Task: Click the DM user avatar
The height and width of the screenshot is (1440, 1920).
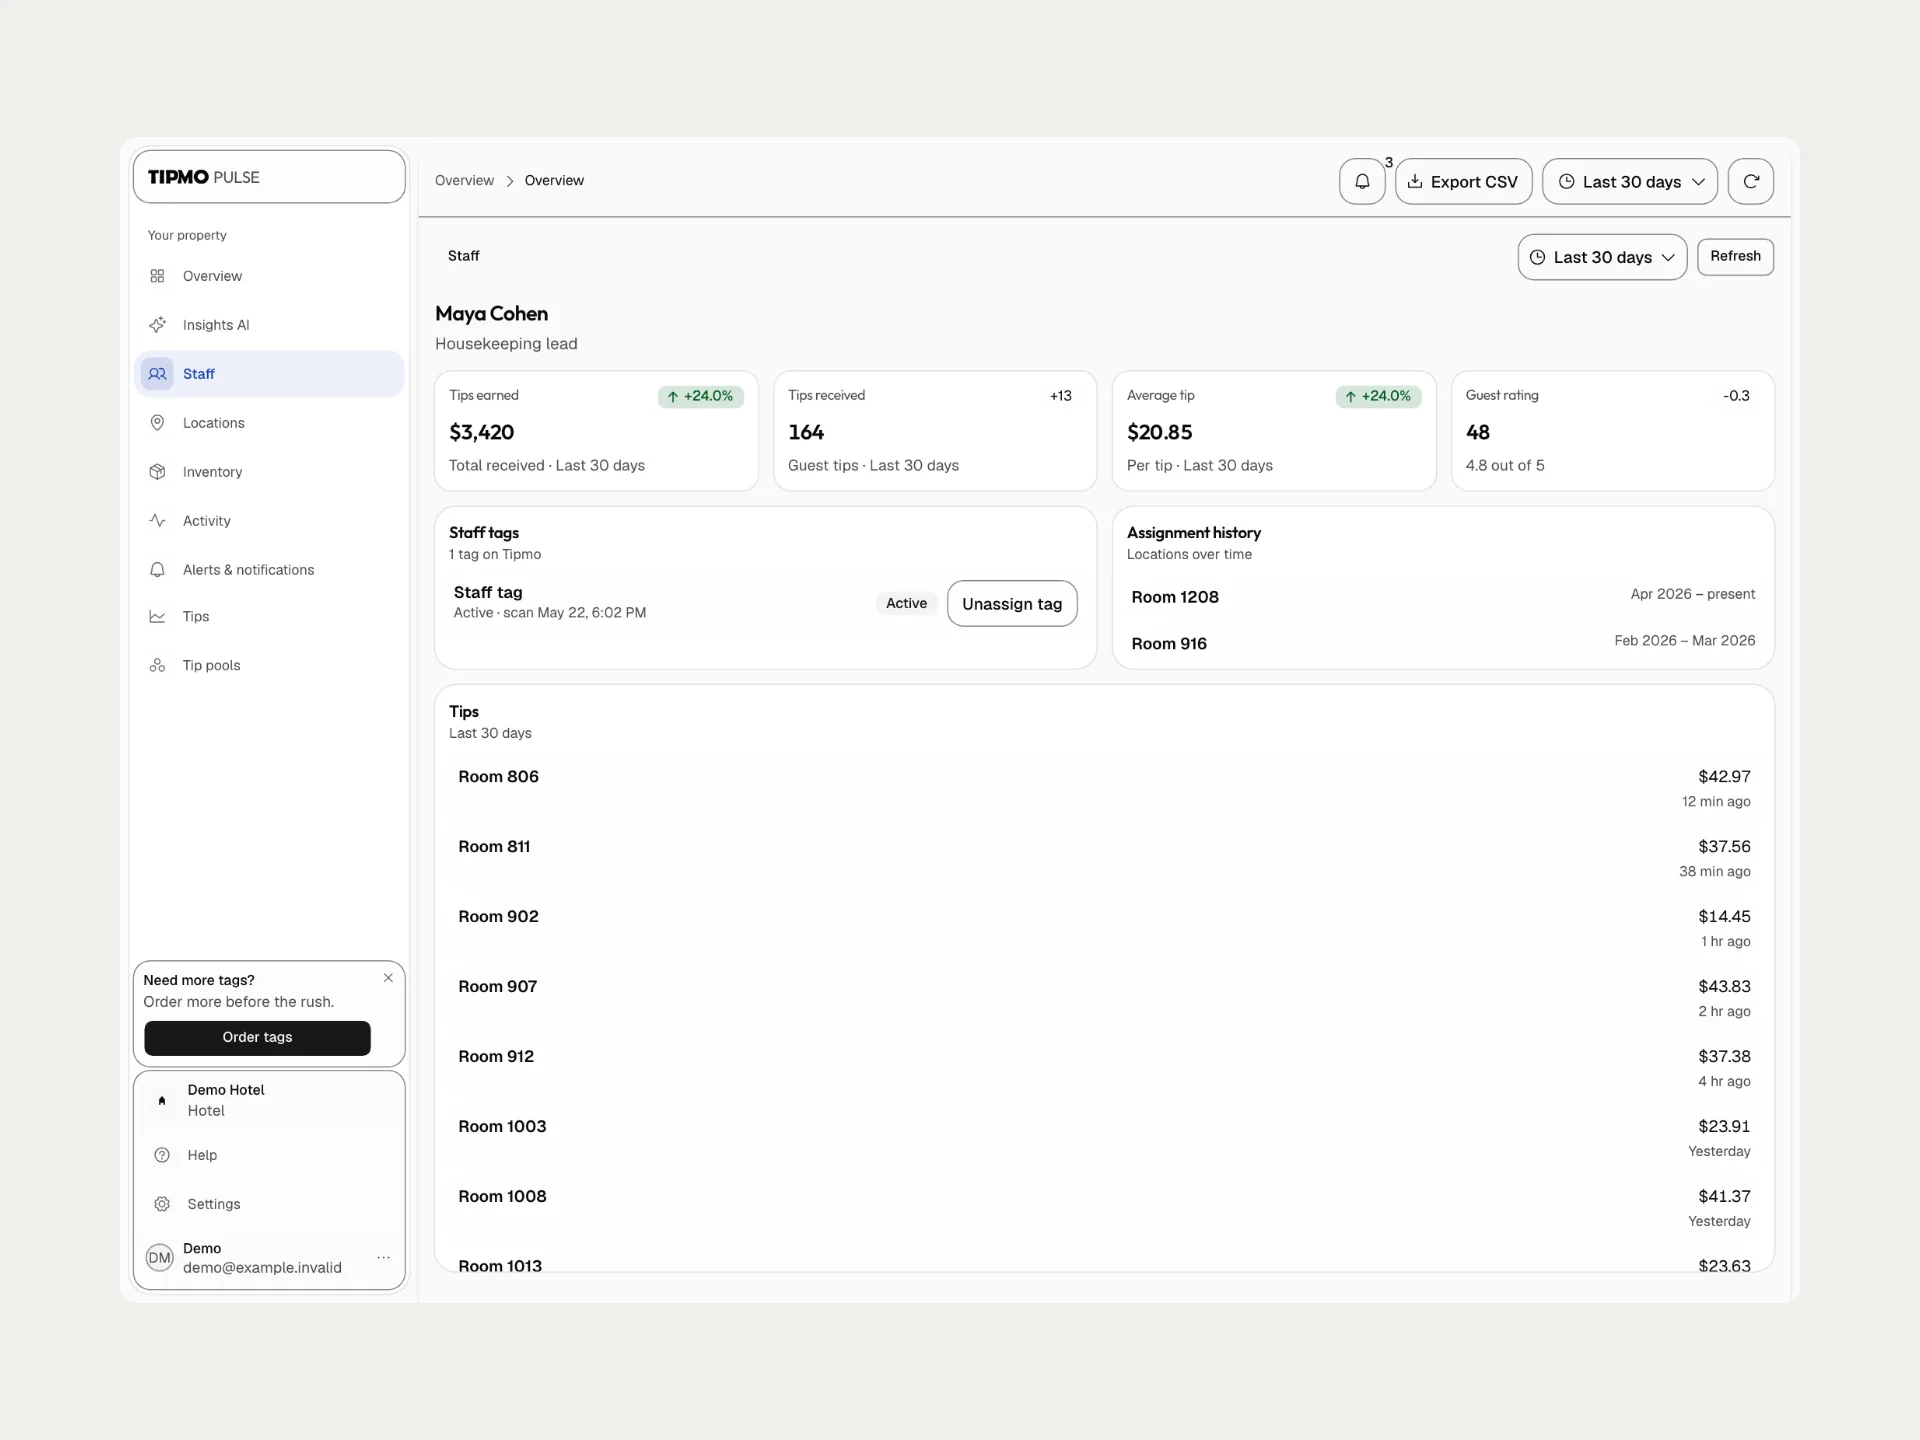Action: (160, 1258)
